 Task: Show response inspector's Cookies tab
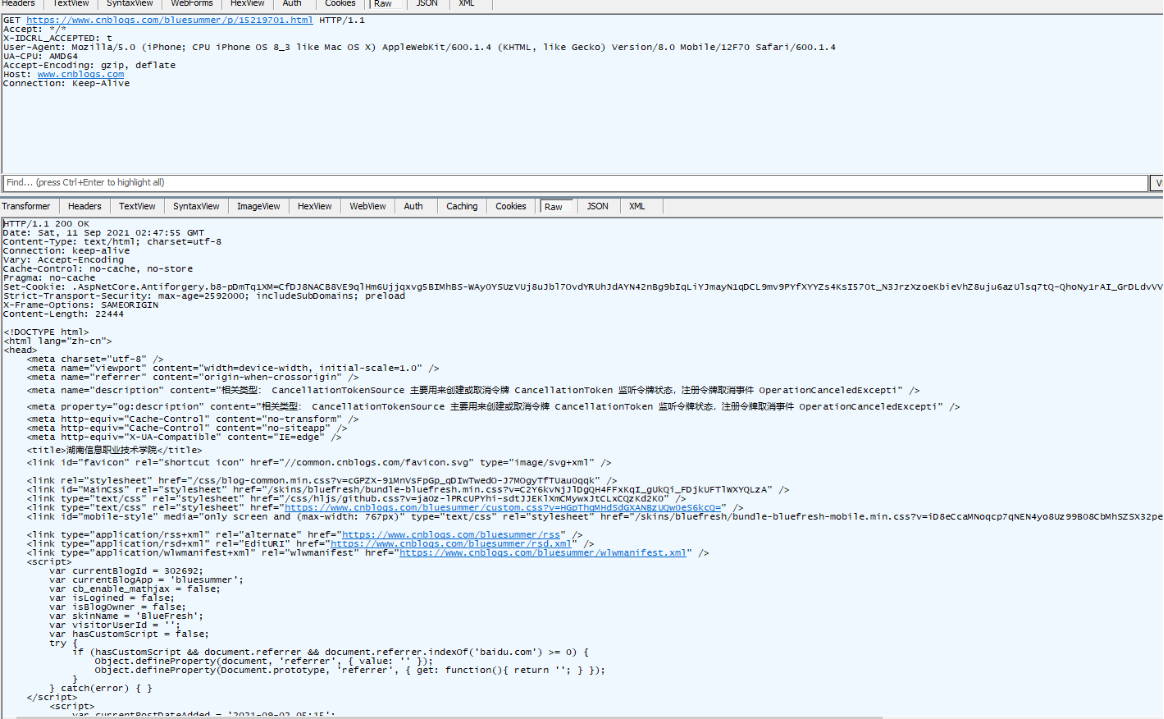click(x=511, y=206)
